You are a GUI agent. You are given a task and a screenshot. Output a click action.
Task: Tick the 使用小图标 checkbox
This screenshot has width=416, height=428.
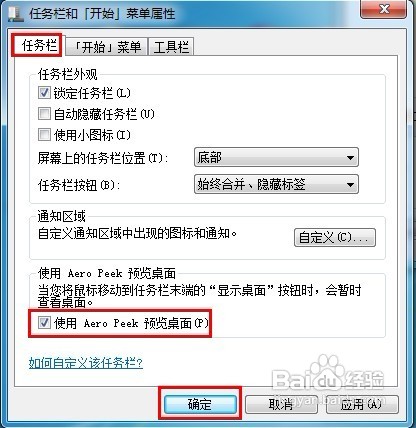click(x=44, y=135)
